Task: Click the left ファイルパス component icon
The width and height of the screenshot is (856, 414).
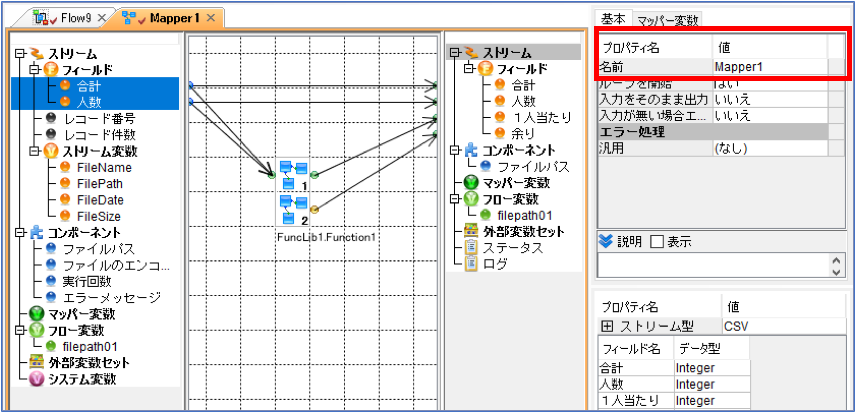Action: [x=52, y=249]
